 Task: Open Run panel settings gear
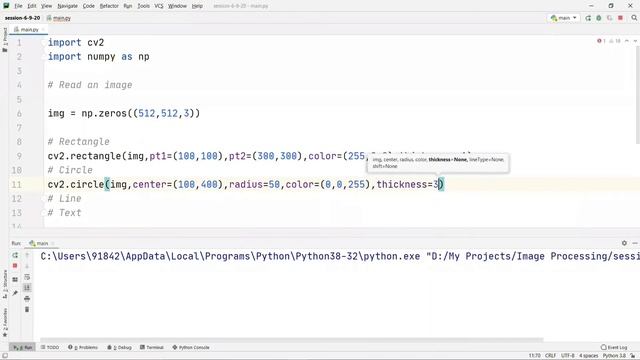[624, 243]
